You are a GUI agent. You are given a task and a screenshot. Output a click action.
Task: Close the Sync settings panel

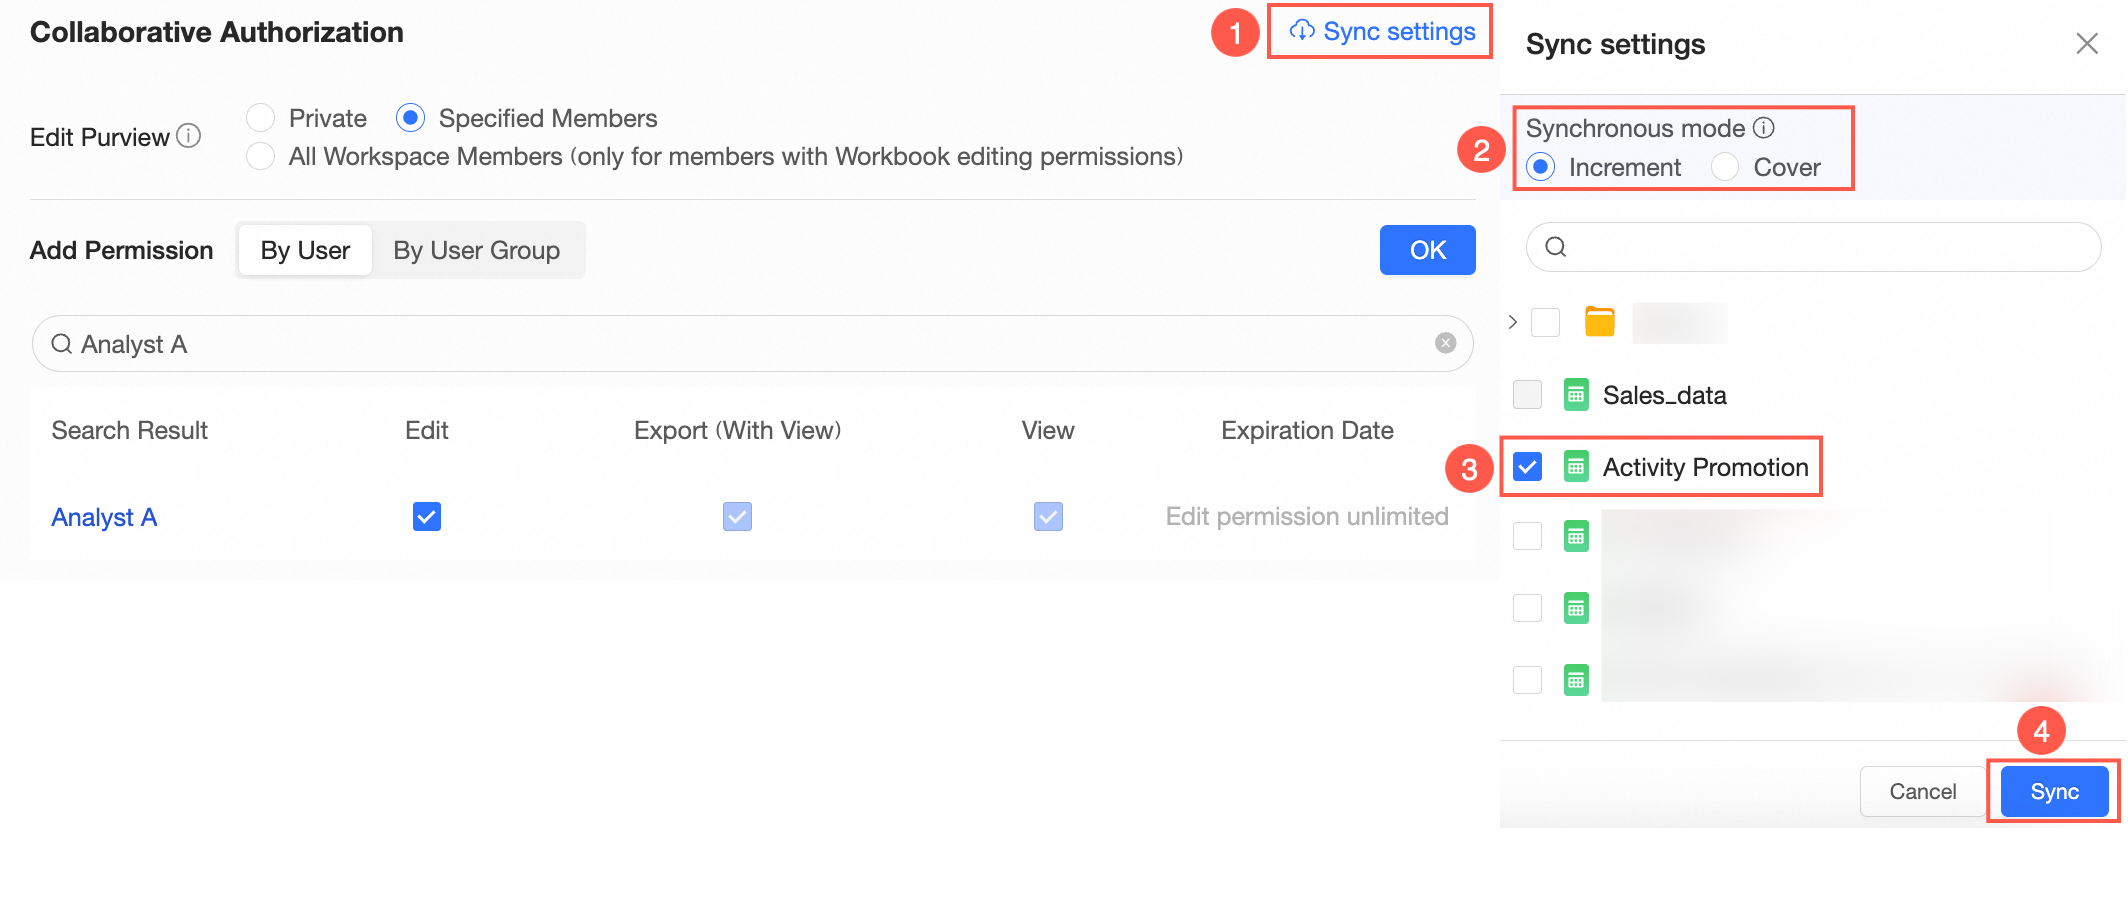pos(2086,44)
